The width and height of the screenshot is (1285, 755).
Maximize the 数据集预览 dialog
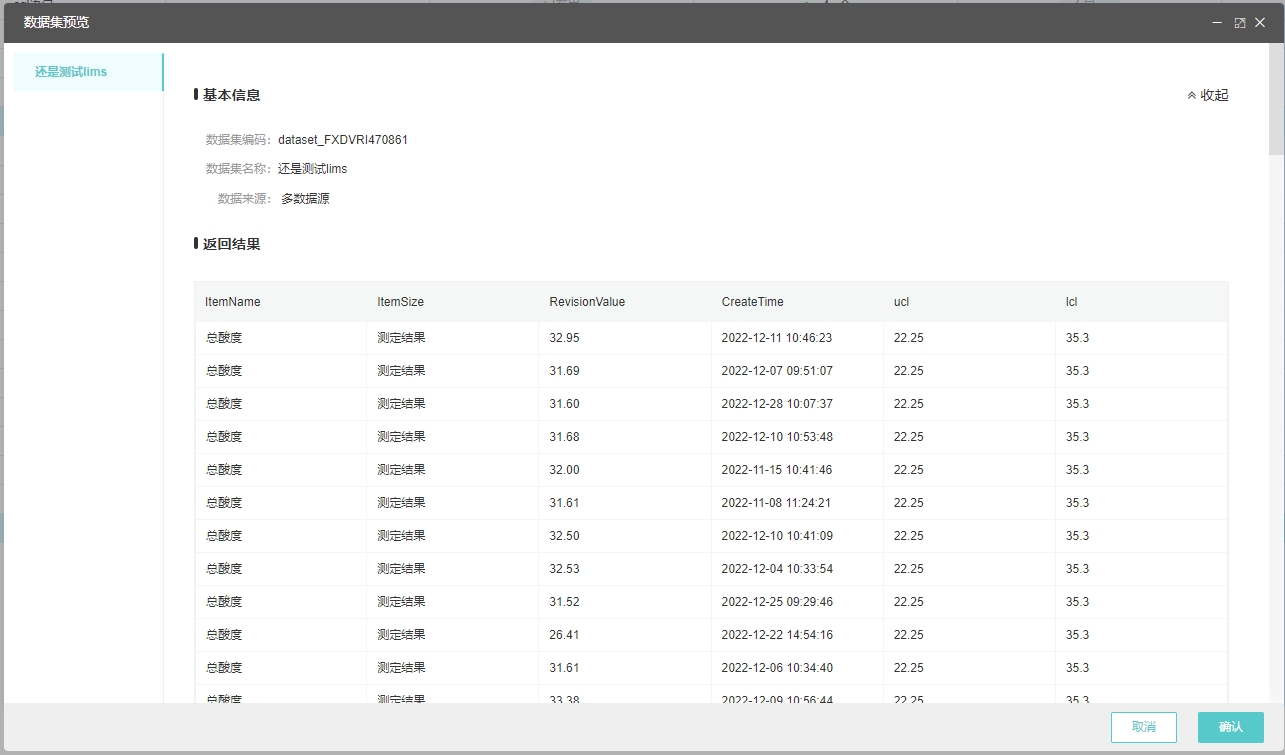point(1240,22)
